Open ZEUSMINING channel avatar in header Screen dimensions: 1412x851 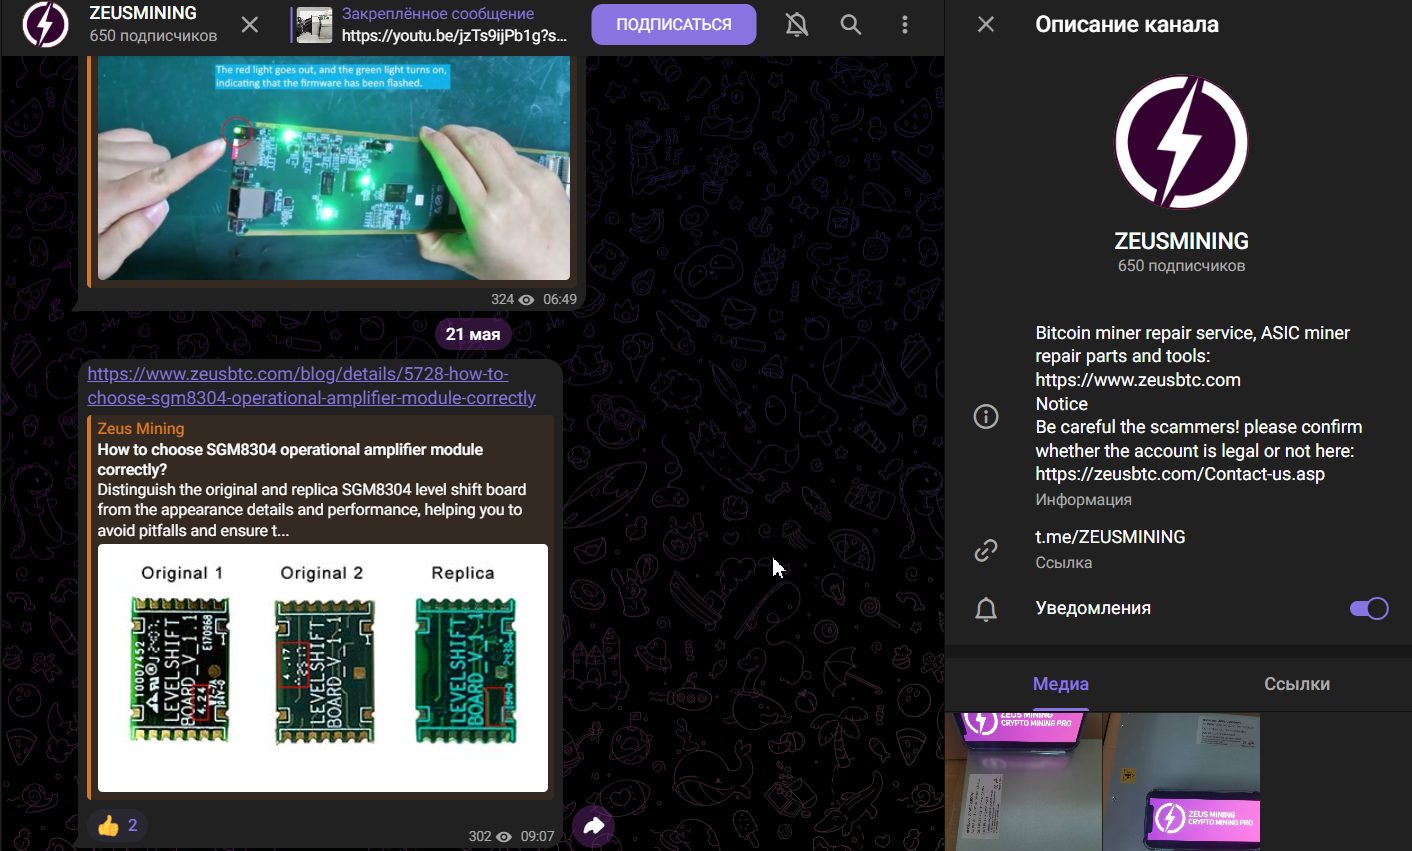[x=46, y=24]
